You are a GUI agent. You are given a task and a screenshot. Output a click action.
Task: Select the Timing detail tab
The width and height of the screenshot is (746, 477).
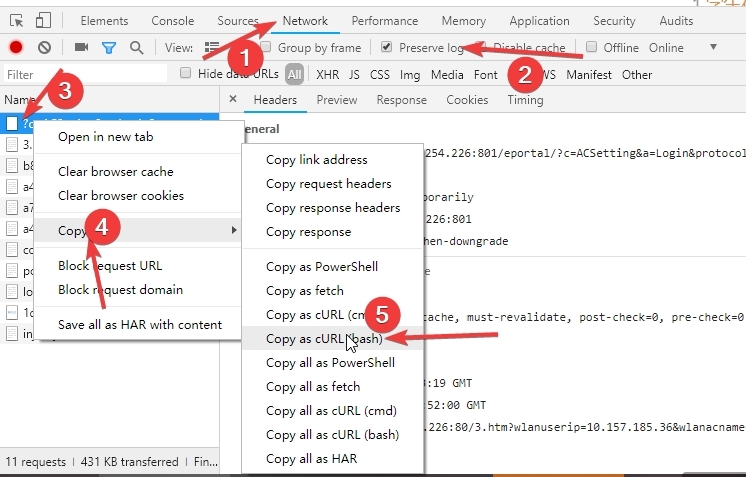click(525, 100)
